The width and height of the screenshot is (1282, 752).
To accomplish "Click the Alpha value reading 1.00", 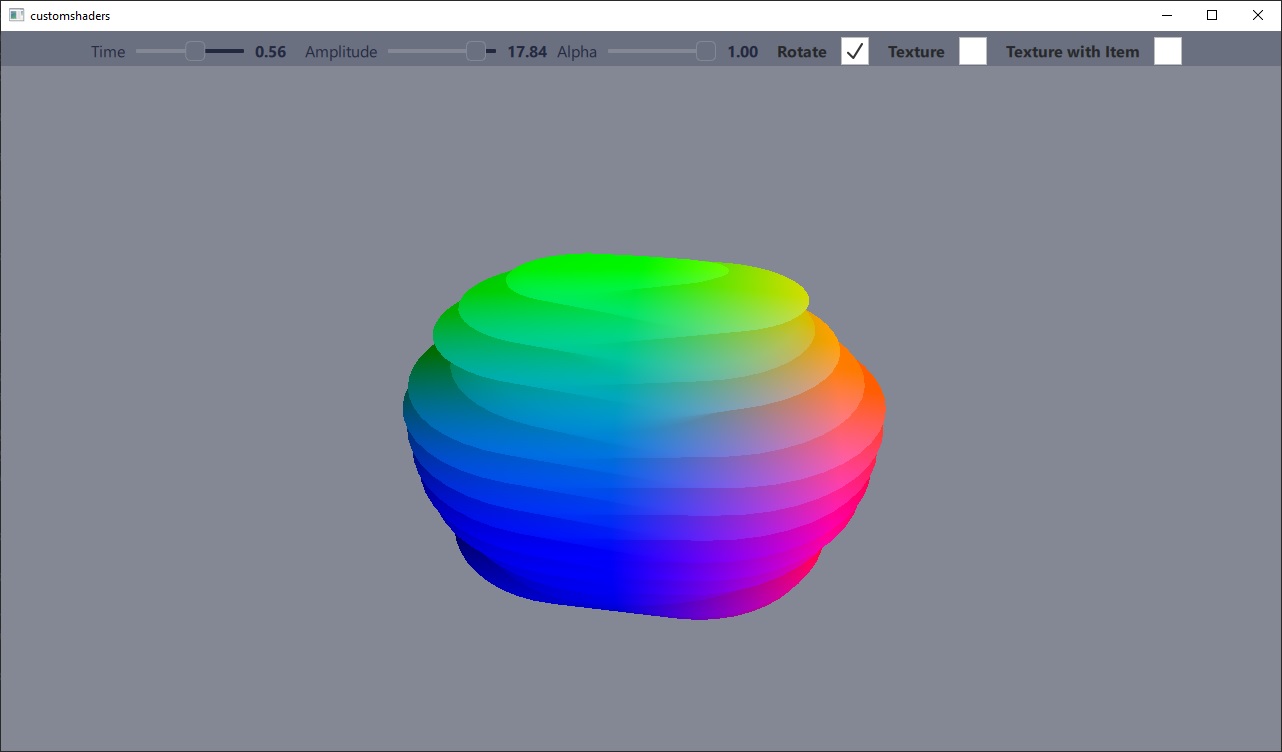I will pos(742,51).
